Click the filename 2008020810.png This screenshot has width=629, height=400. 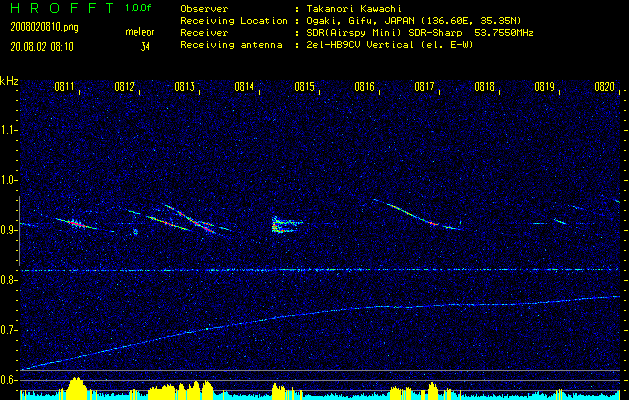click(45, 27)
